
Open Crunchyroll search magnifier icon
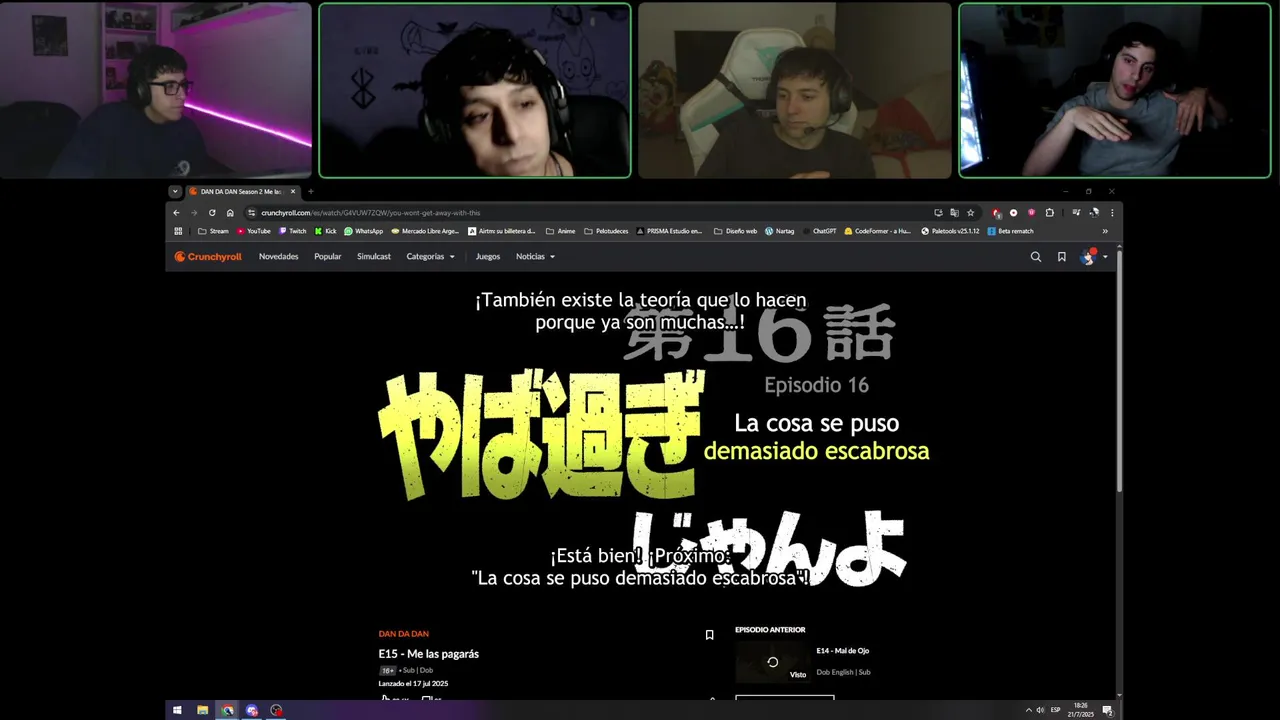(1036, 257)
